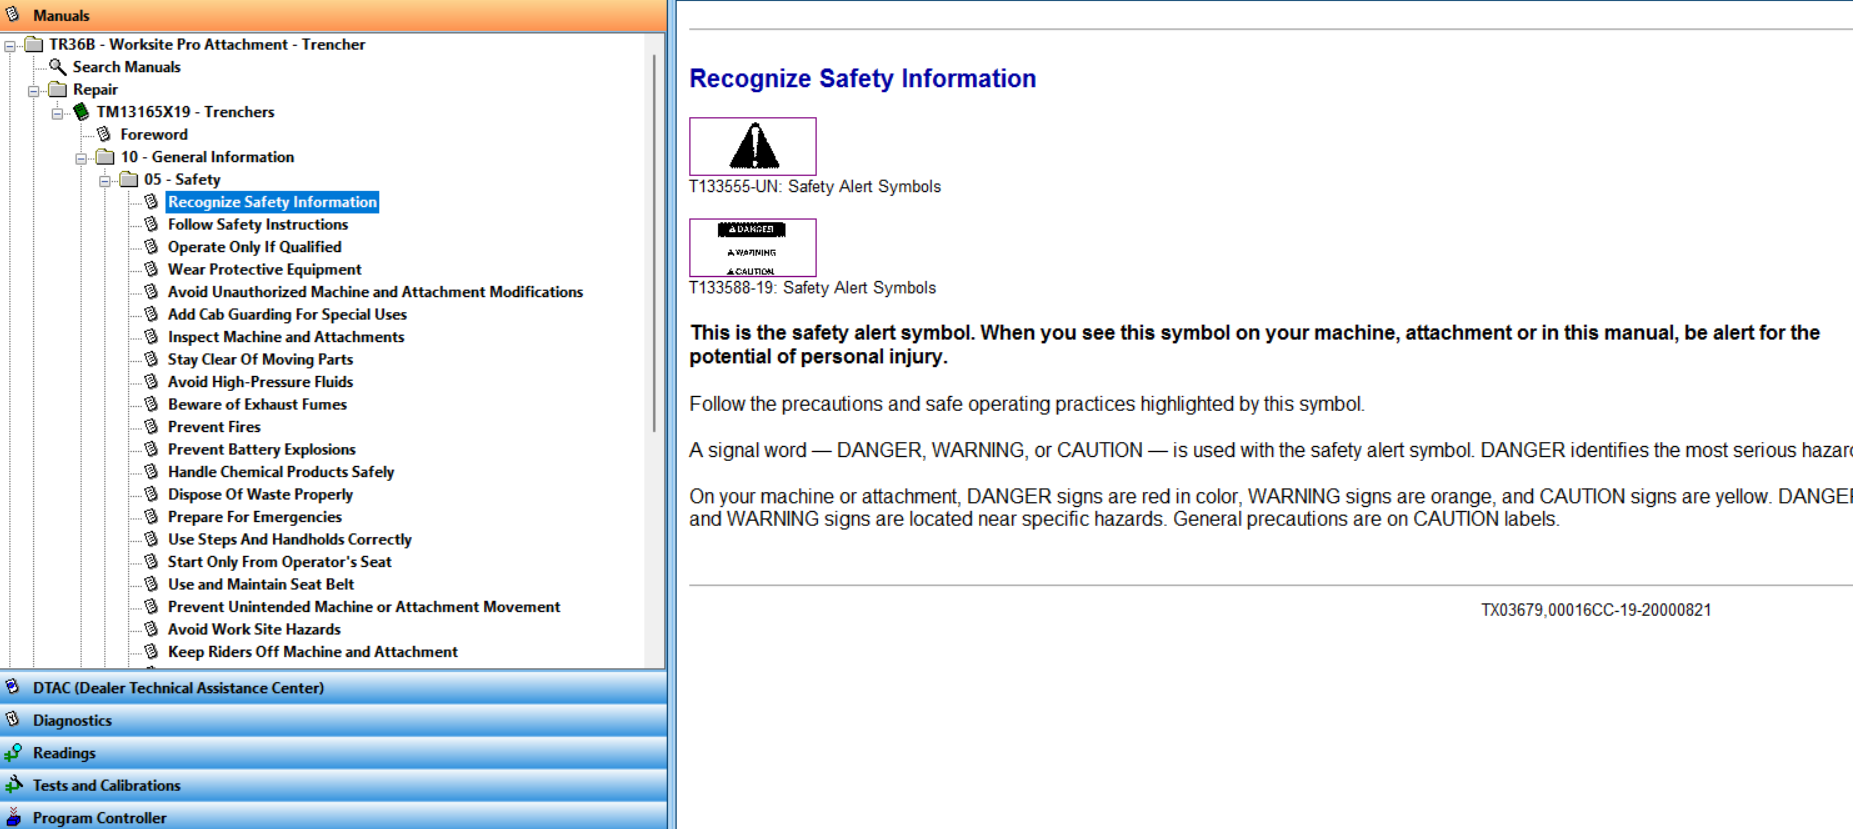Click the Prevent Battery Explosions document icon
Viewport: 1853px width, 829px height.
[x=152, y=449]
